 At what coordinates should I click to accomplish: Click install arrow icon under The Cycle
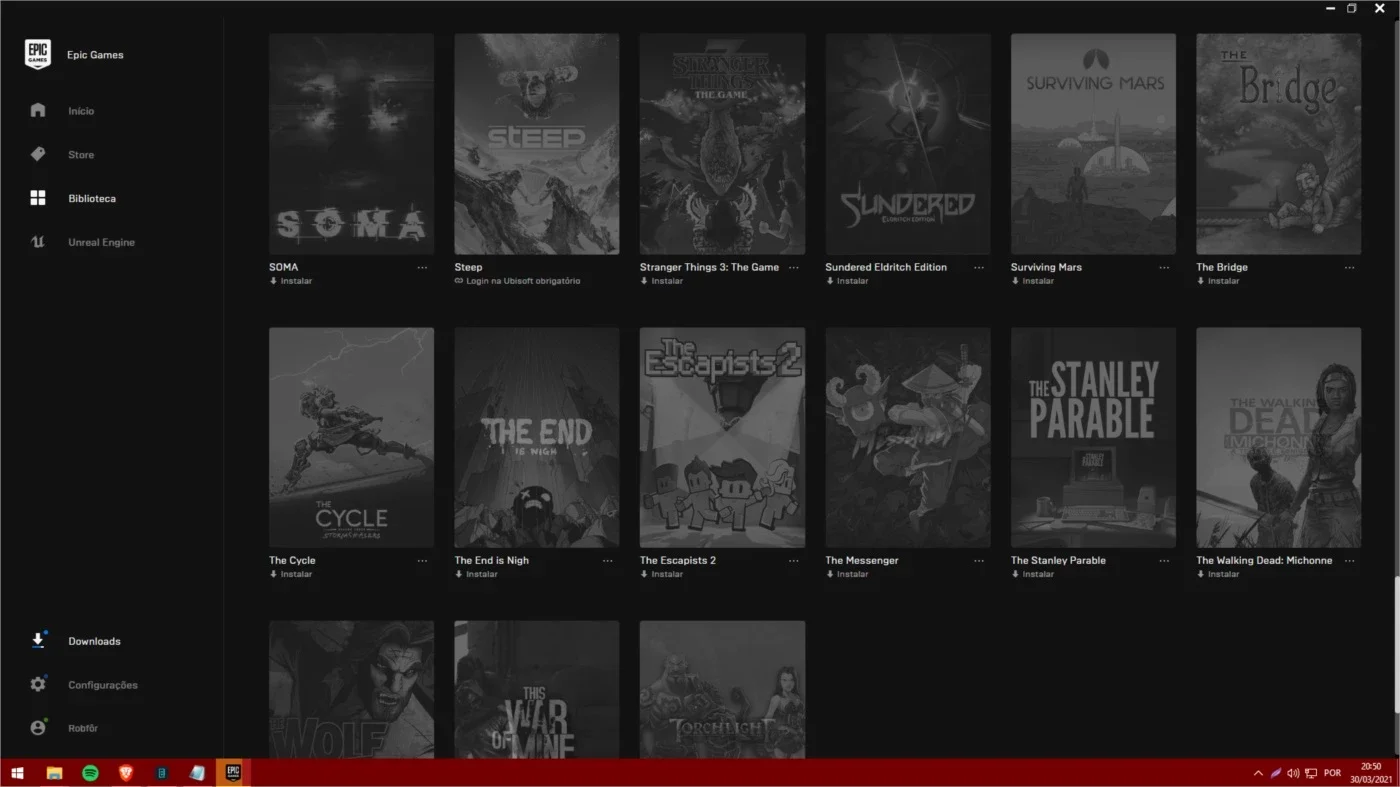(x=273, y=574)
